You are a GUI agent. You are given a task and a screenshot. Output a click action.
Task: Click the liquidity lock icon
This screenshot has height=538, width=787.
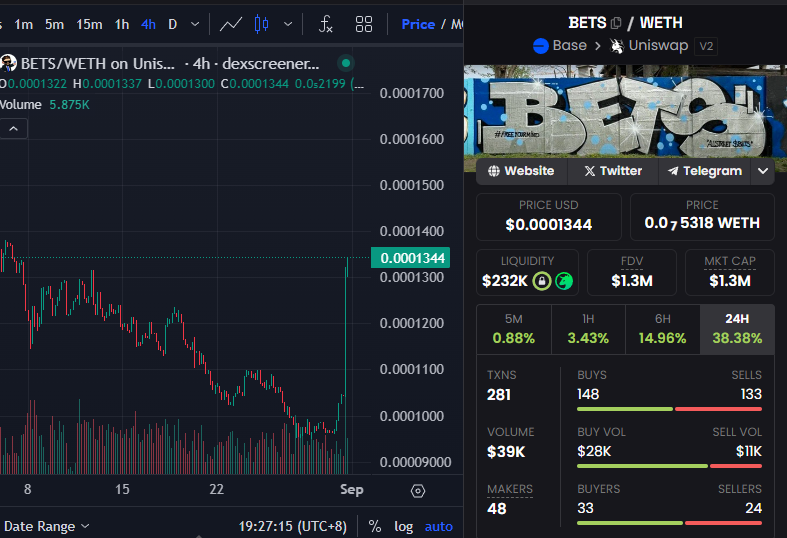tap(542, 281)
